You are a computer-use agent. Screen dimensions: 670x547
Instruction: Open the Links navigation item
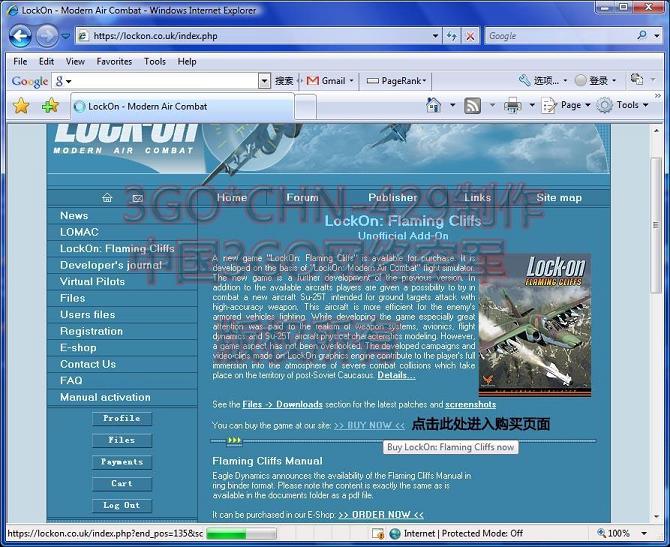pos(477,198)
